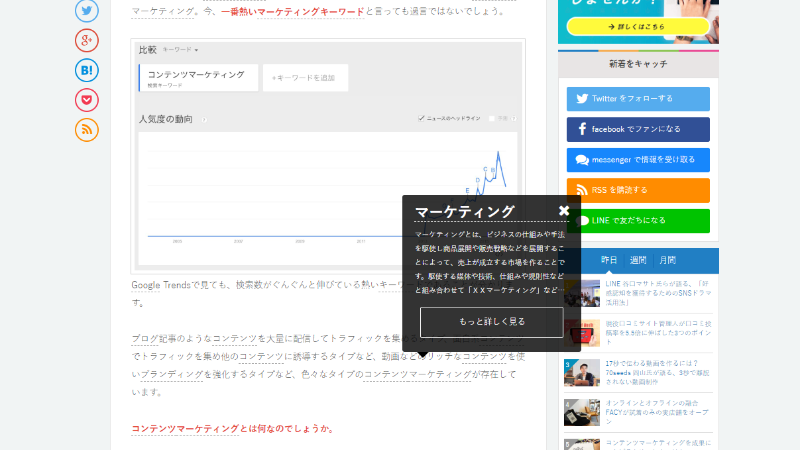
Task: Click messenger で情報を受け取る button
Action: (x=638, y=160)
